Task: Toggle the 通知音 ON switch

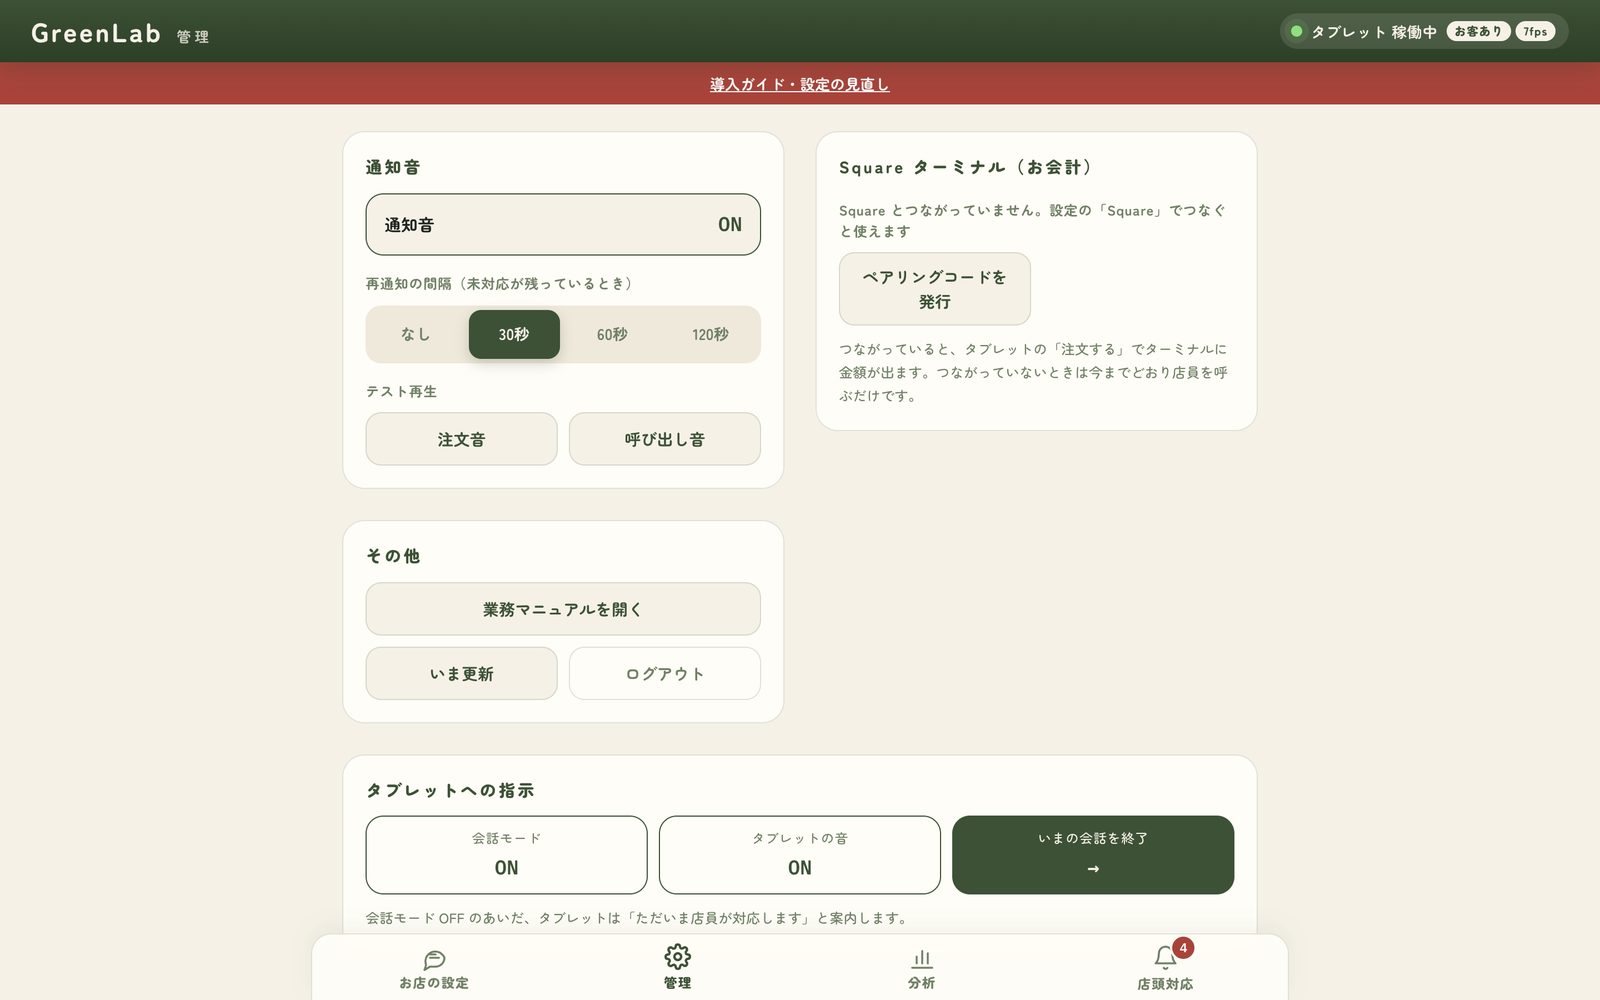Action: [x=563, y=224]
